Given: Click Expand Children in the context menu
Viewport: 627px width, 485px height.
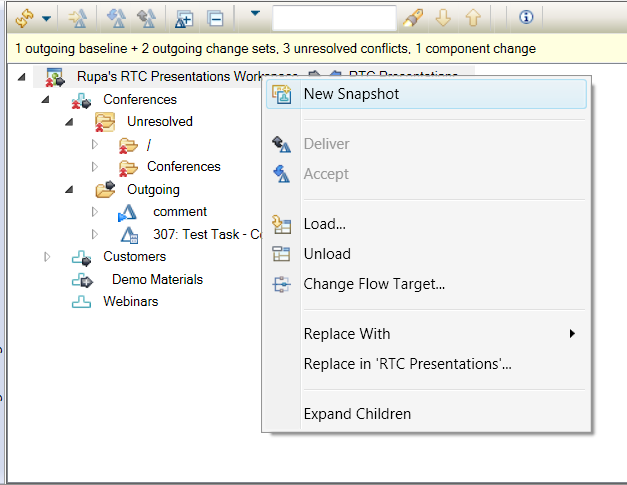Looking at the screenshot, I should (x=357, y=414).
